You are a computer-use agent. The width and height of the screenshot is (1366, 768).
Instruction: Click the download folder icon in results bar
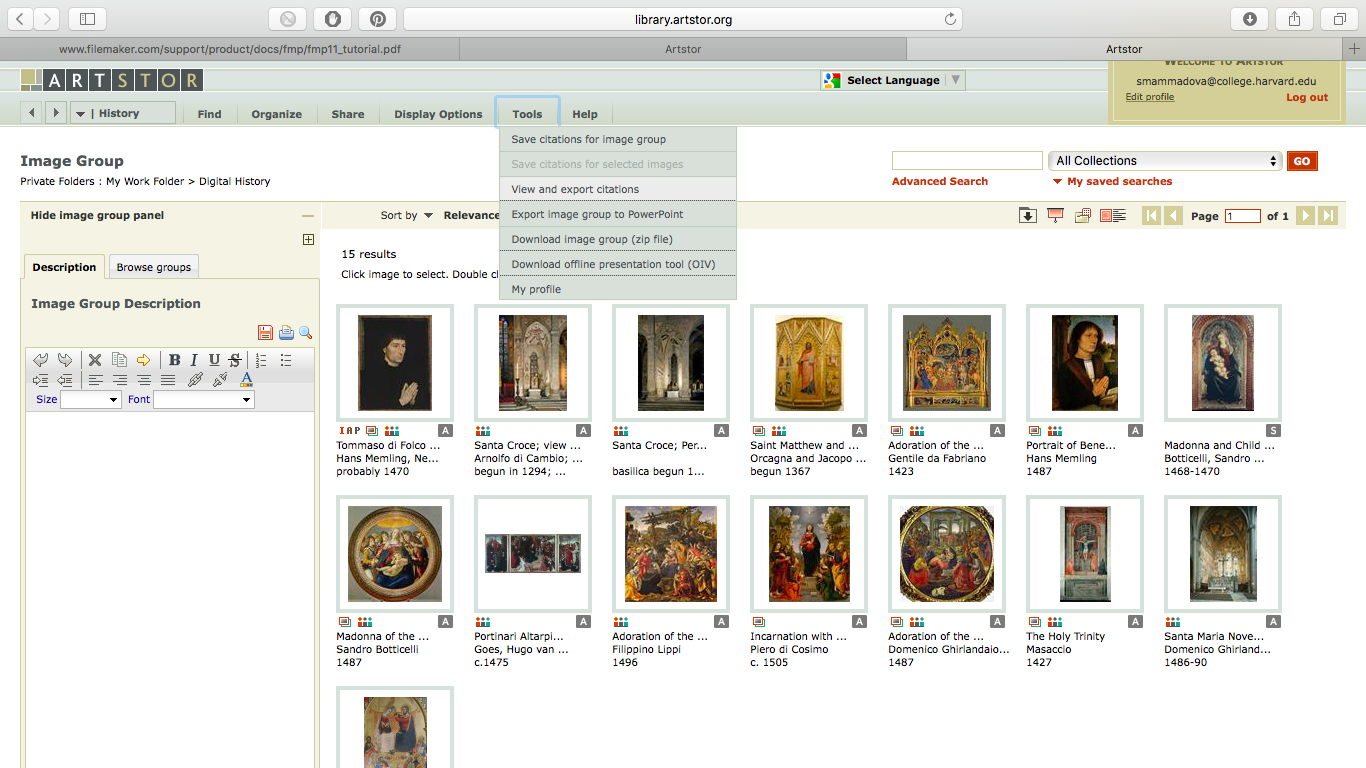point(1027,215)
